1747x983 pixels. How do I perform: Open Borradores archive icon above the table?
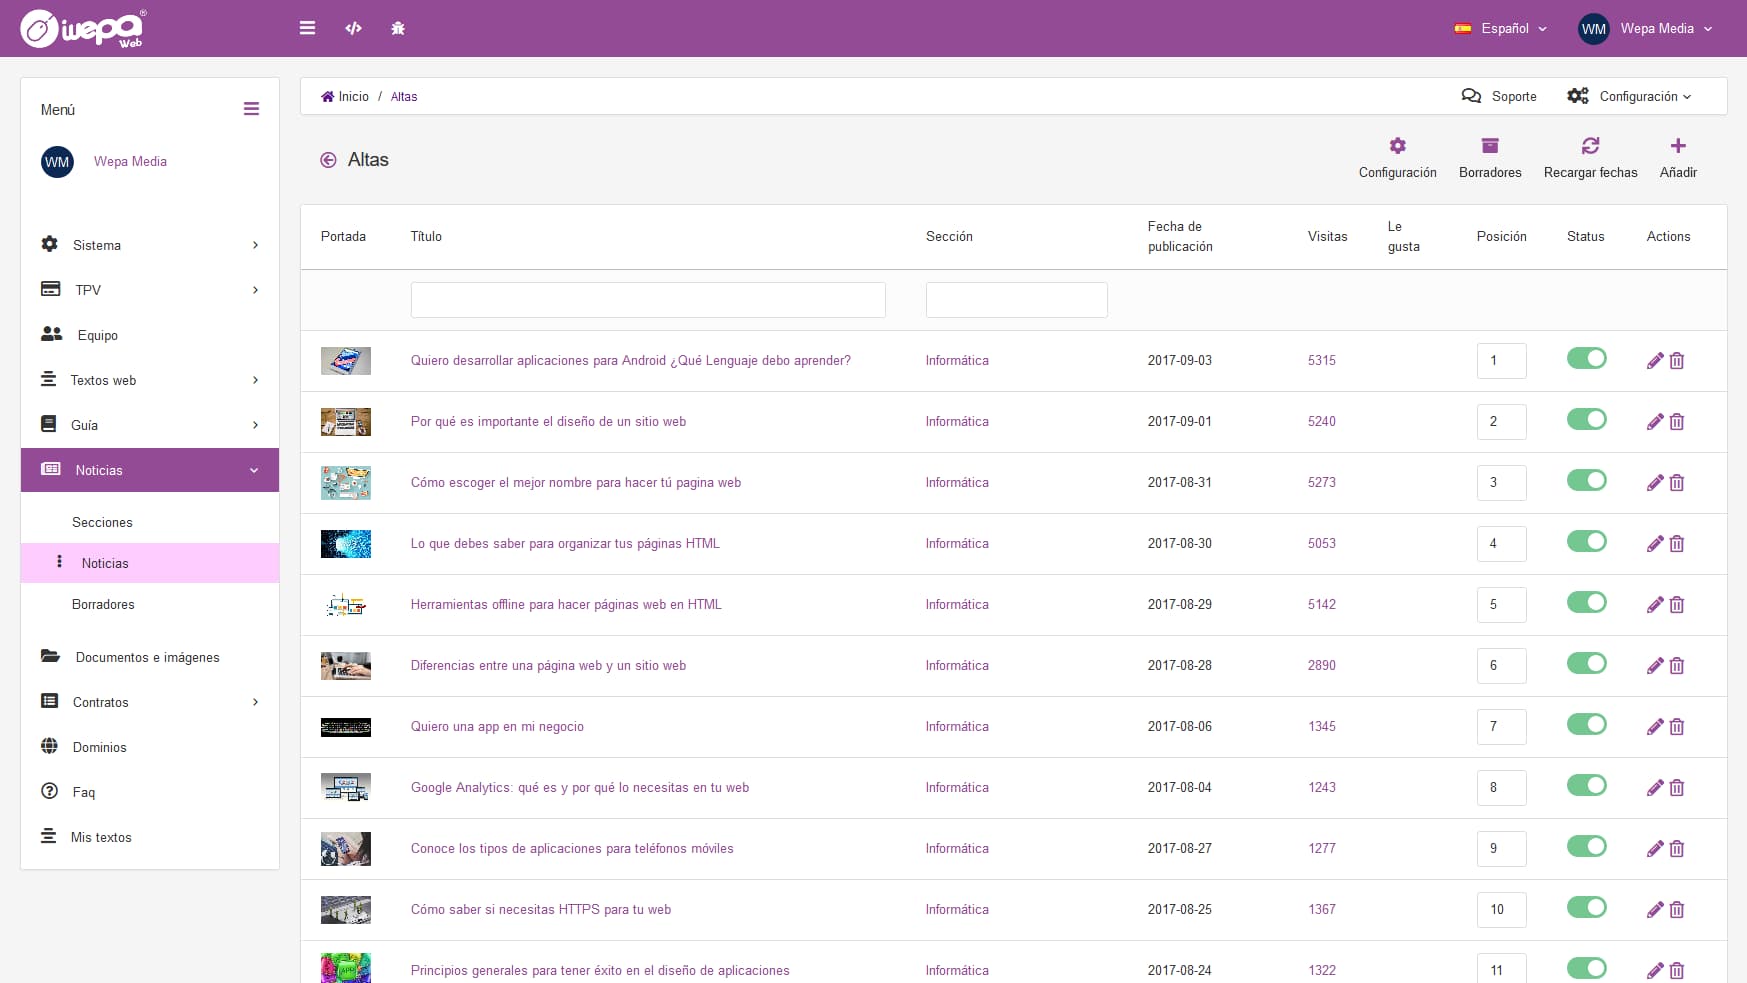click(1489, 146)
